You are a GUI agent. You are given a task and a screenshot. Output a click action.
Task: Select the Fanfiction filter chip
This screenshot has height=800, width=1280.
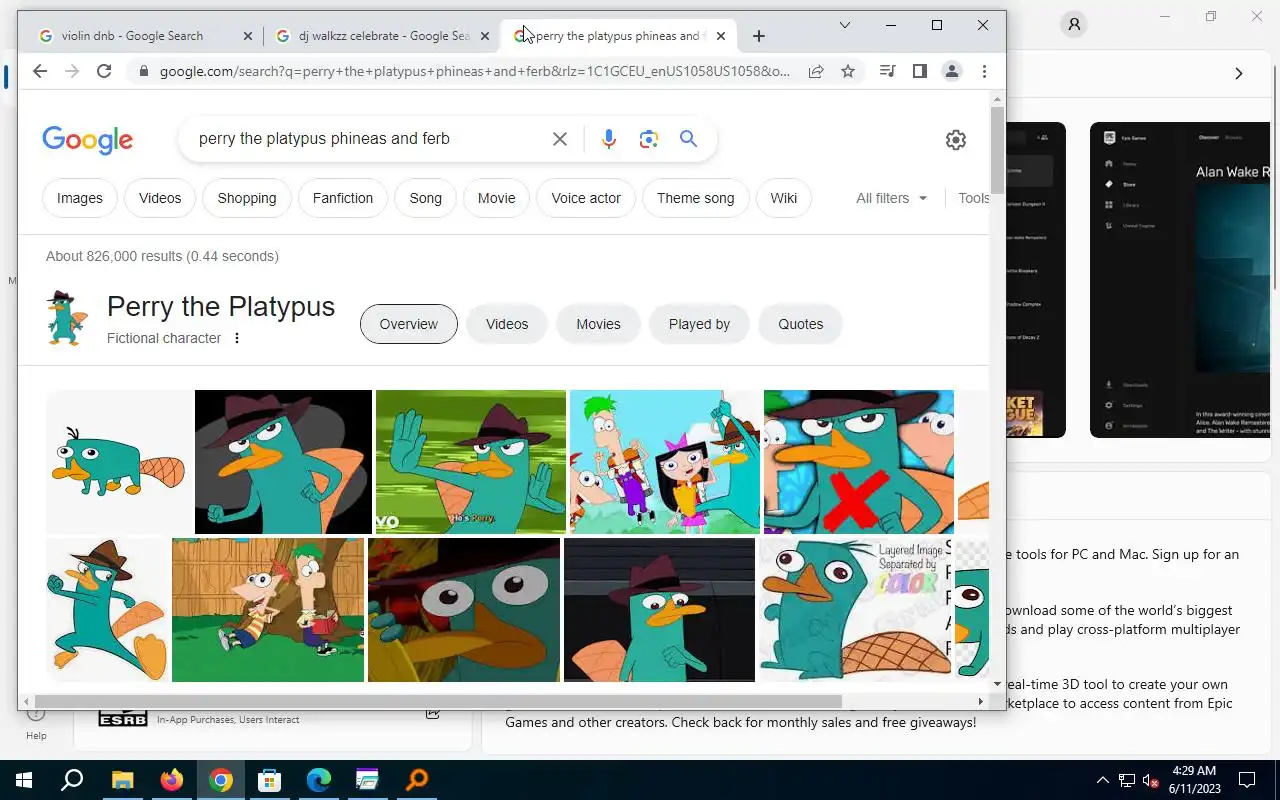point(343,198)
